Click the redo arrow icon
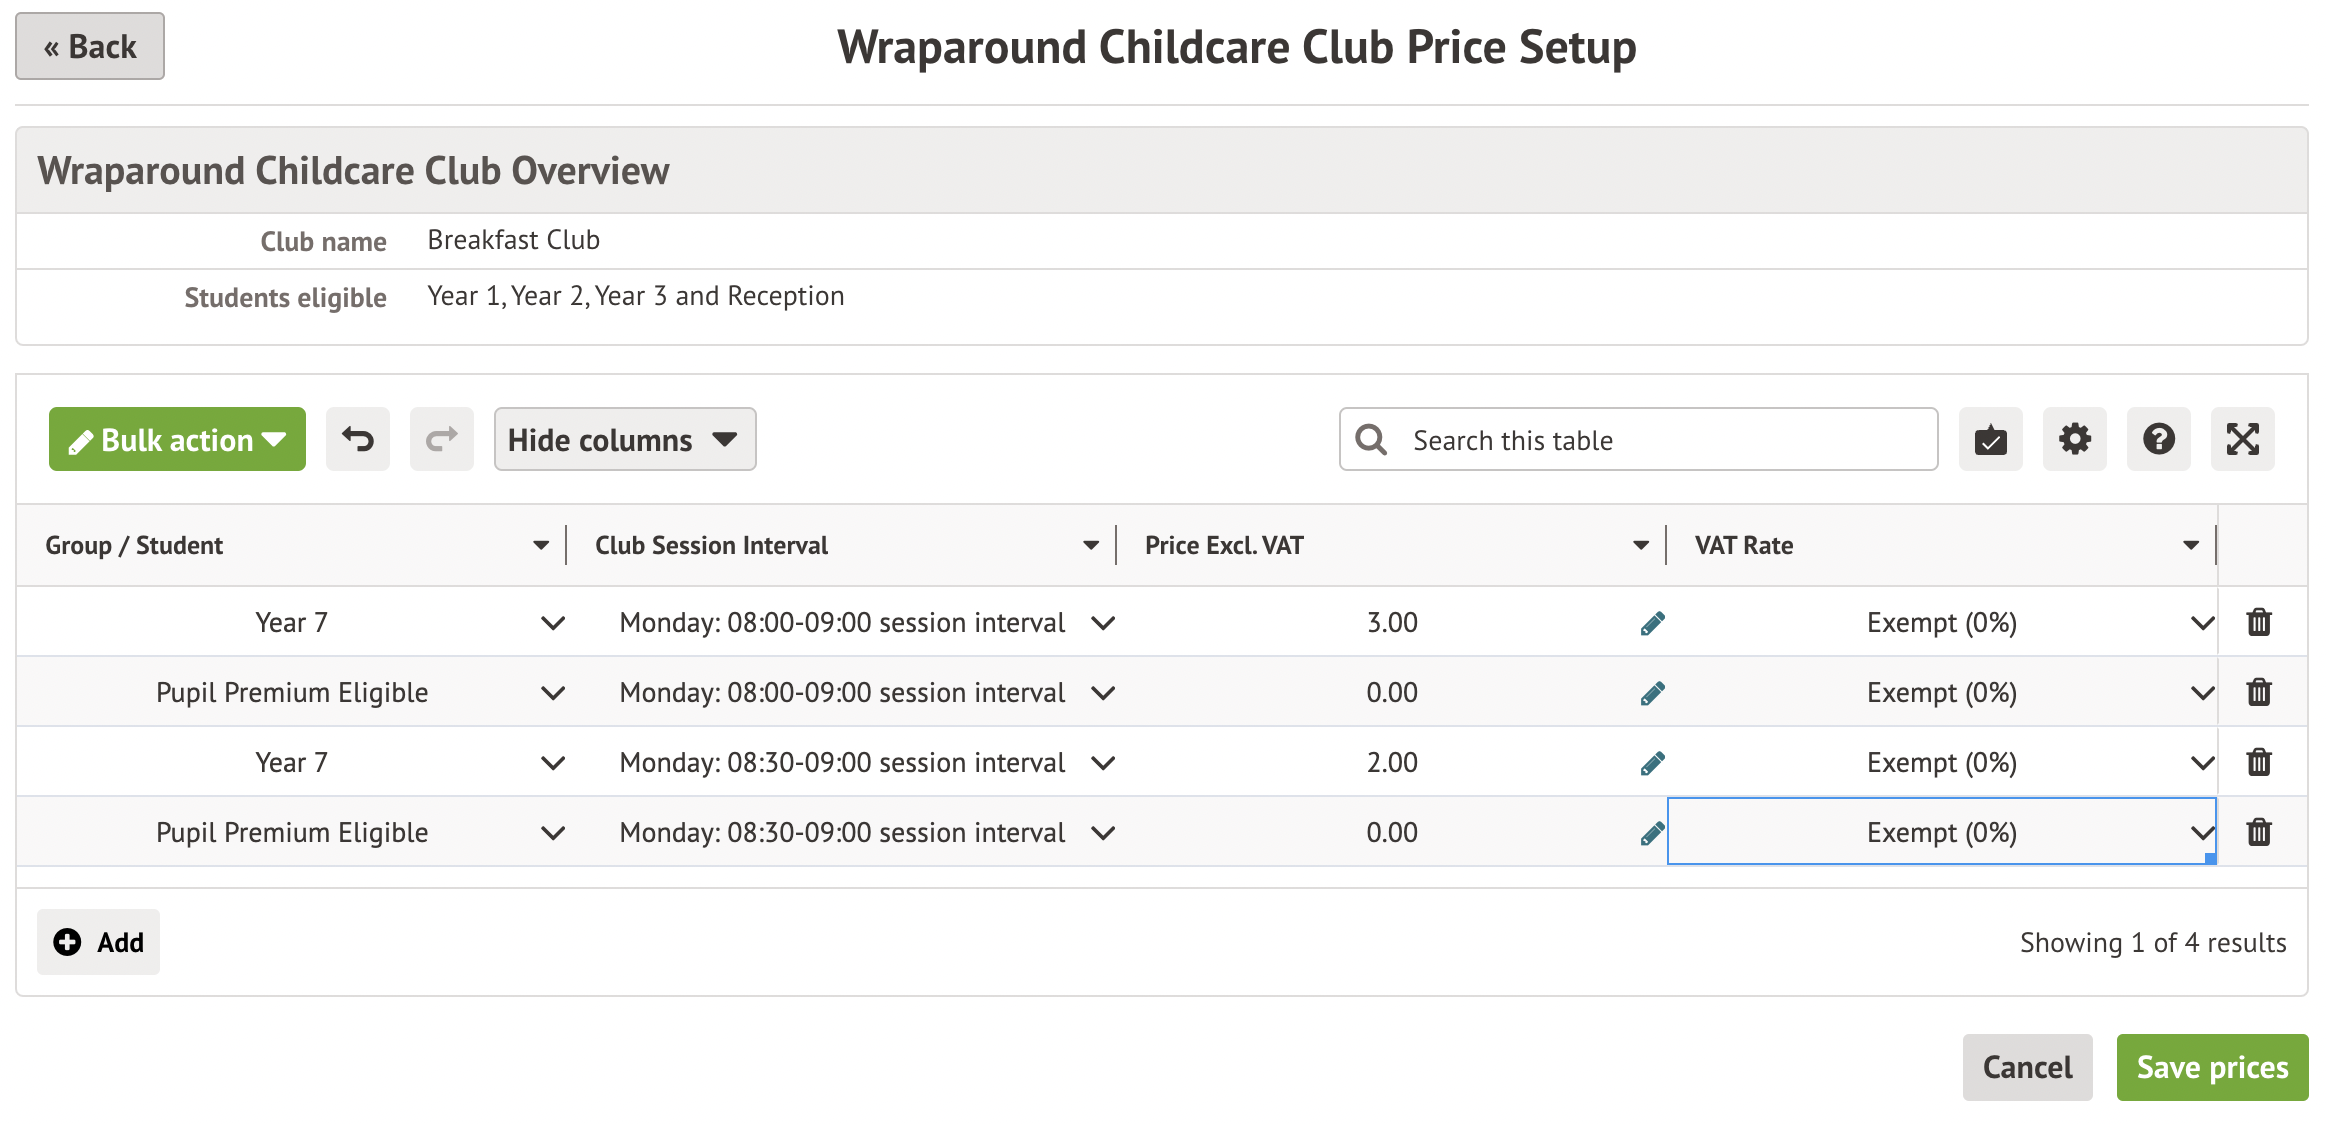The width and height of the screenshot is (2326, 1124). (441, 439)
